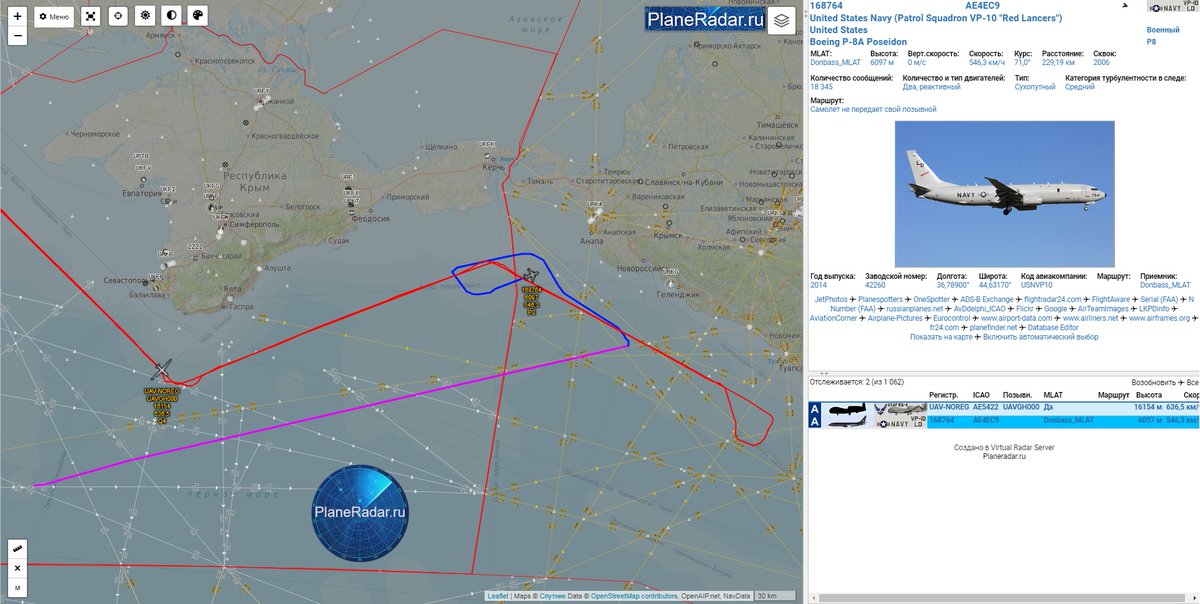Open the AviationCorner link

[x=833, y=319]
